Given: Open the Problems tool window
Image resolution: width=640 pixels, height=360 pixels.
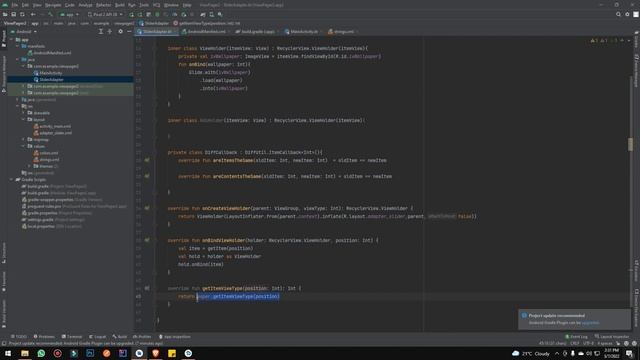Looking at the screenshot, I should pyautogui.click(x=44, y=337).
